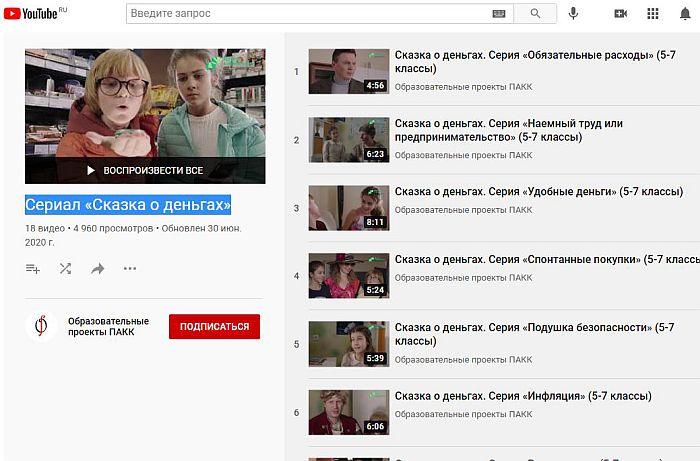Open the create video camera icon

tap(621, 13)
